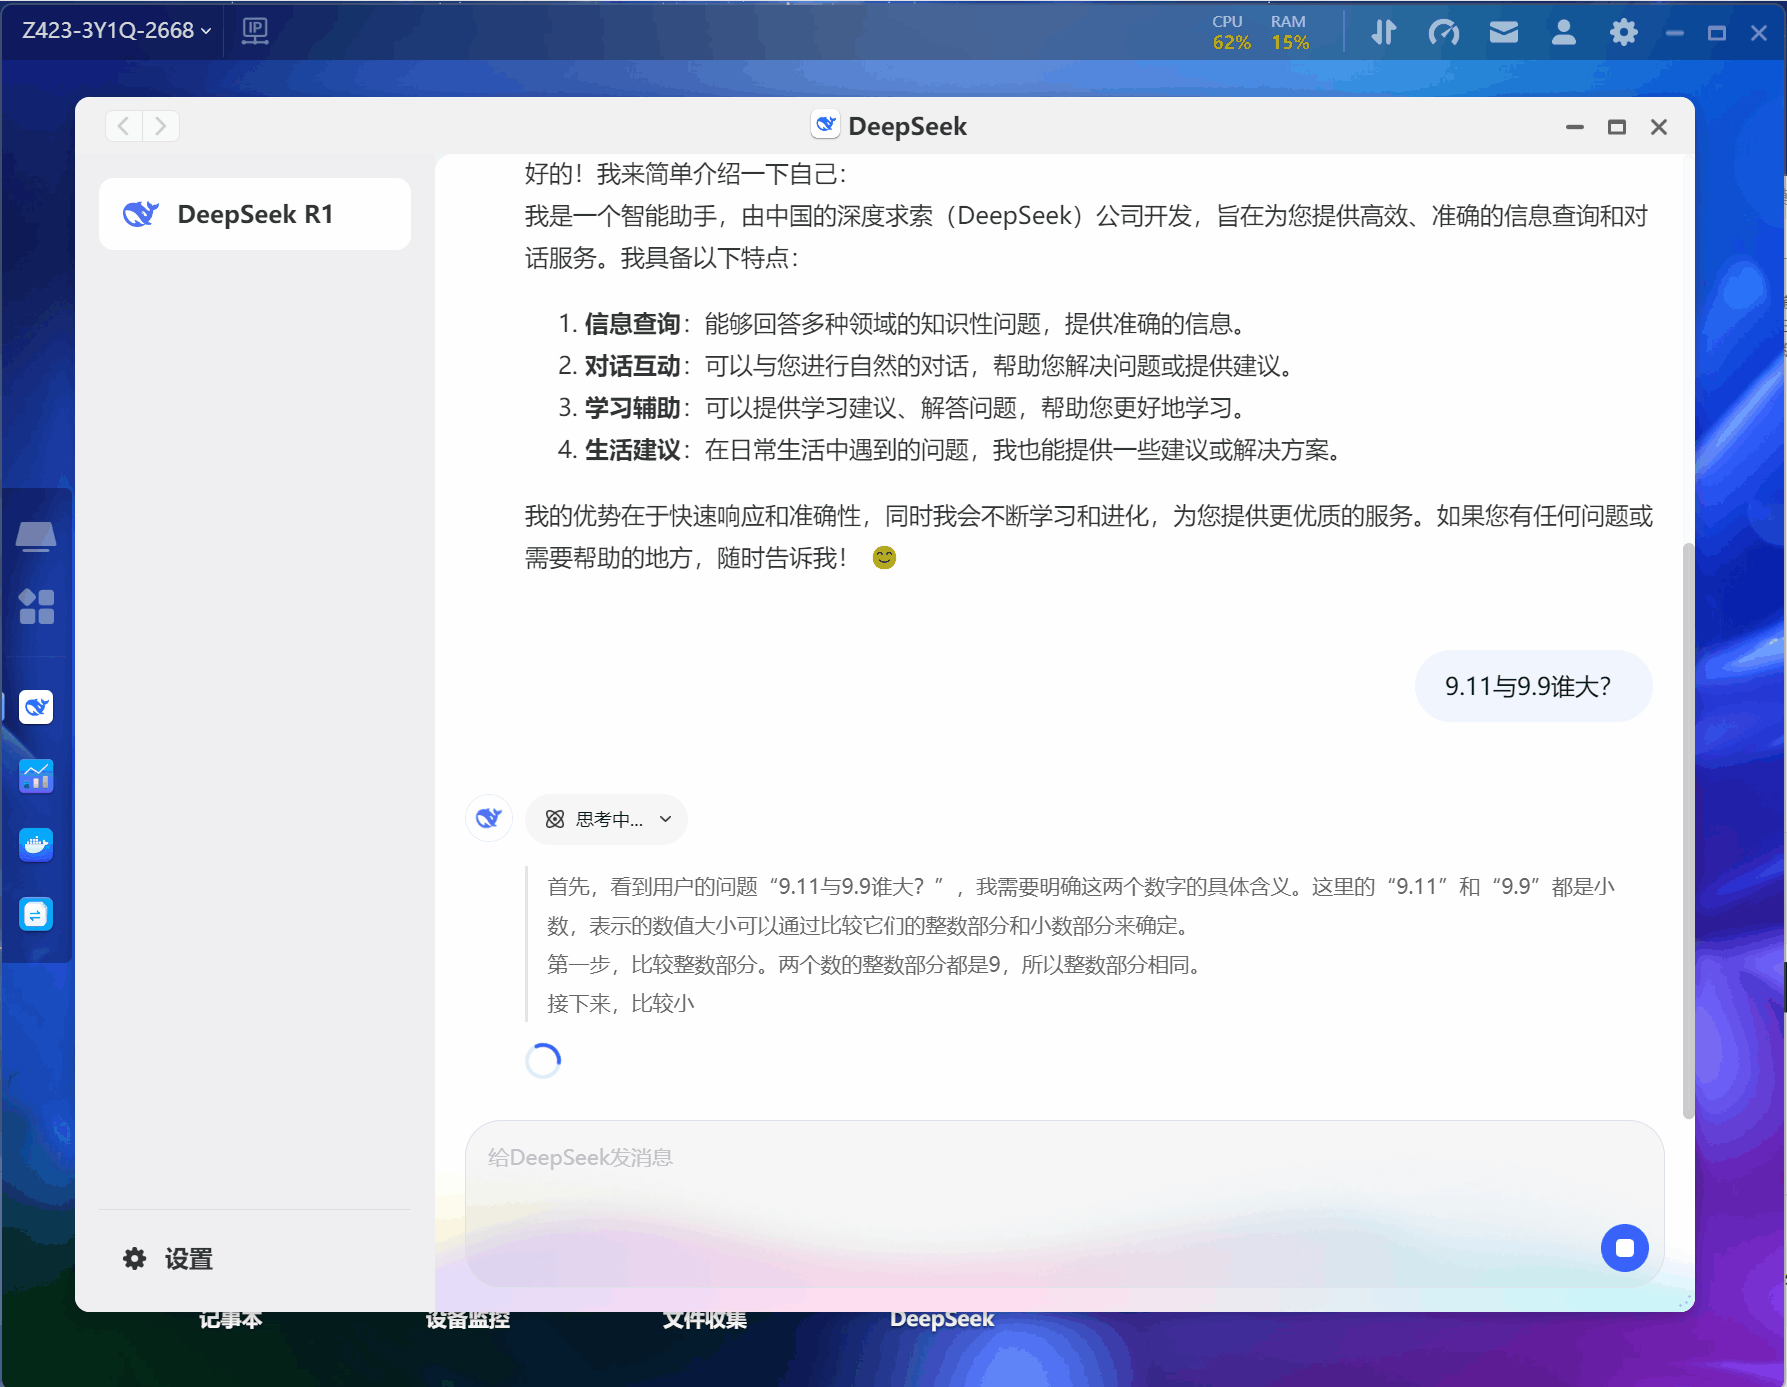1787x1387 pixels.
Task: Open the transfer arrows icon in top bar
Action: point(1384,33)
